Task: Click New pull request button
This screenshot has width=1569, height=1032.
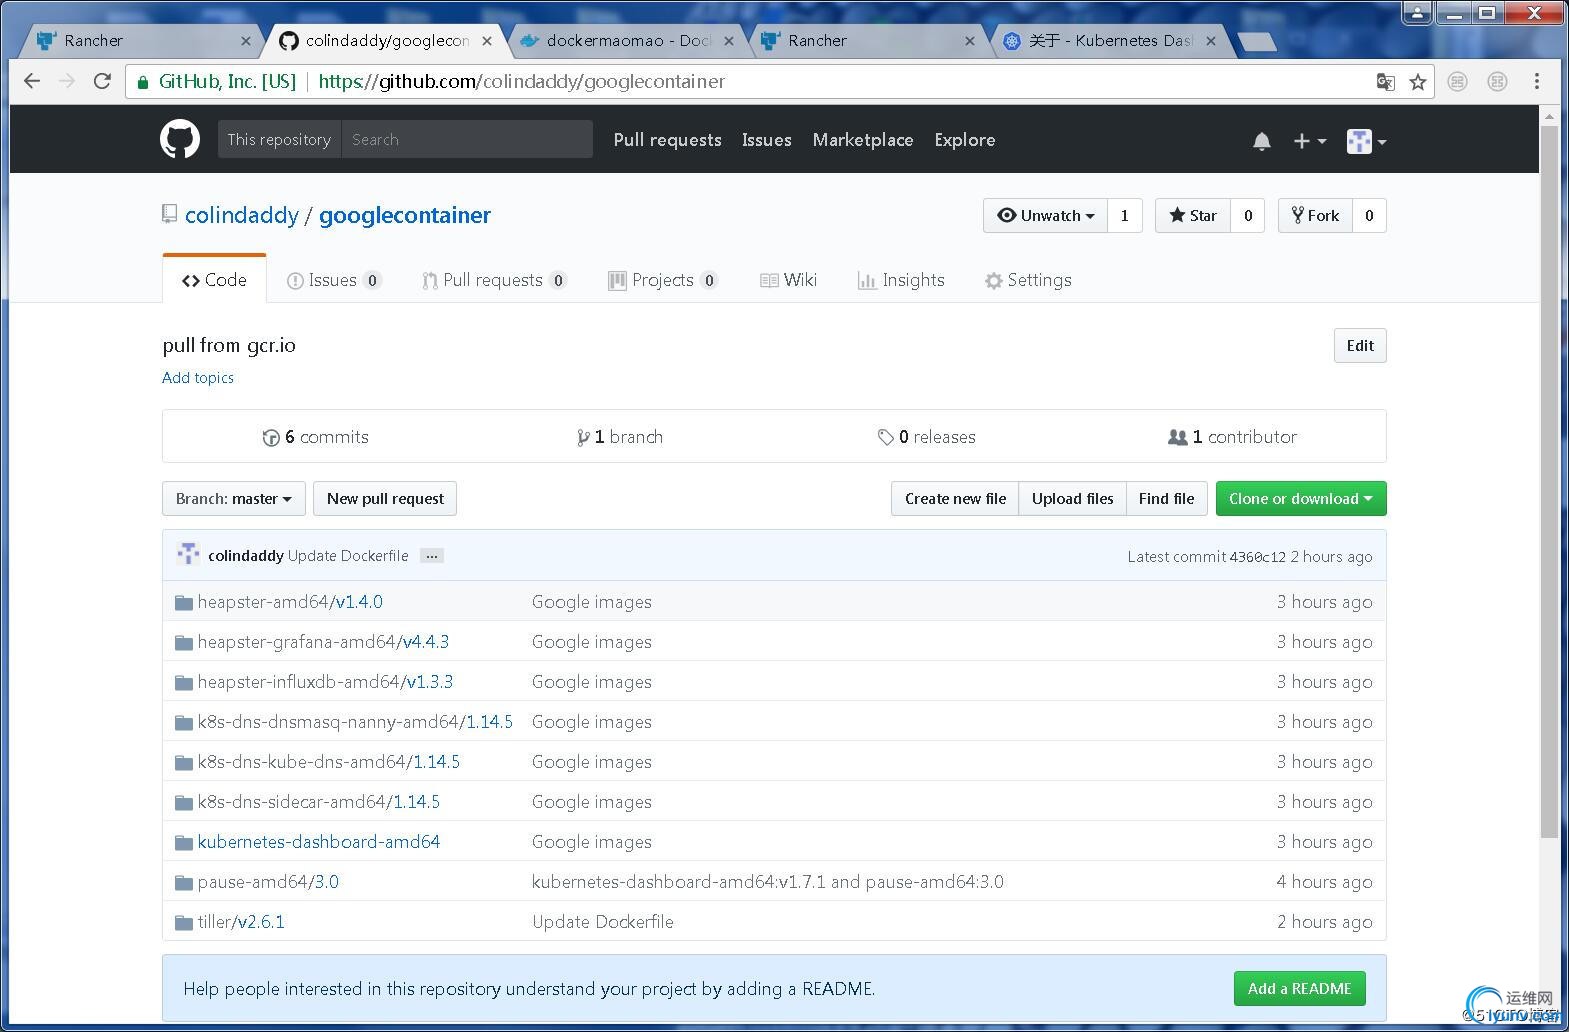Action: (x=385, y=499)
